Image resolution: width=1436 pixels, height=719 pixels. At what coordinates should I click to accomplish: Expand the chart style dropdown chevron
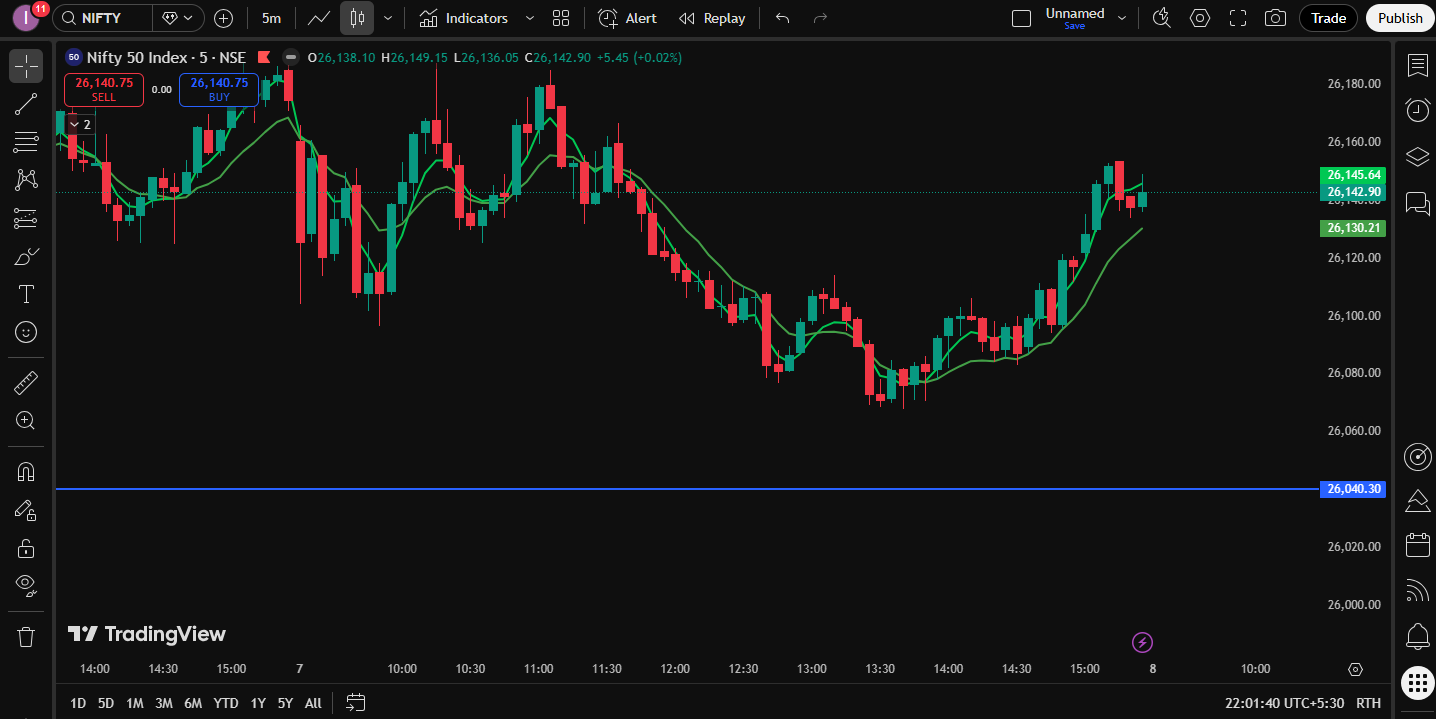pyautogui.click(x=387, y=17)
